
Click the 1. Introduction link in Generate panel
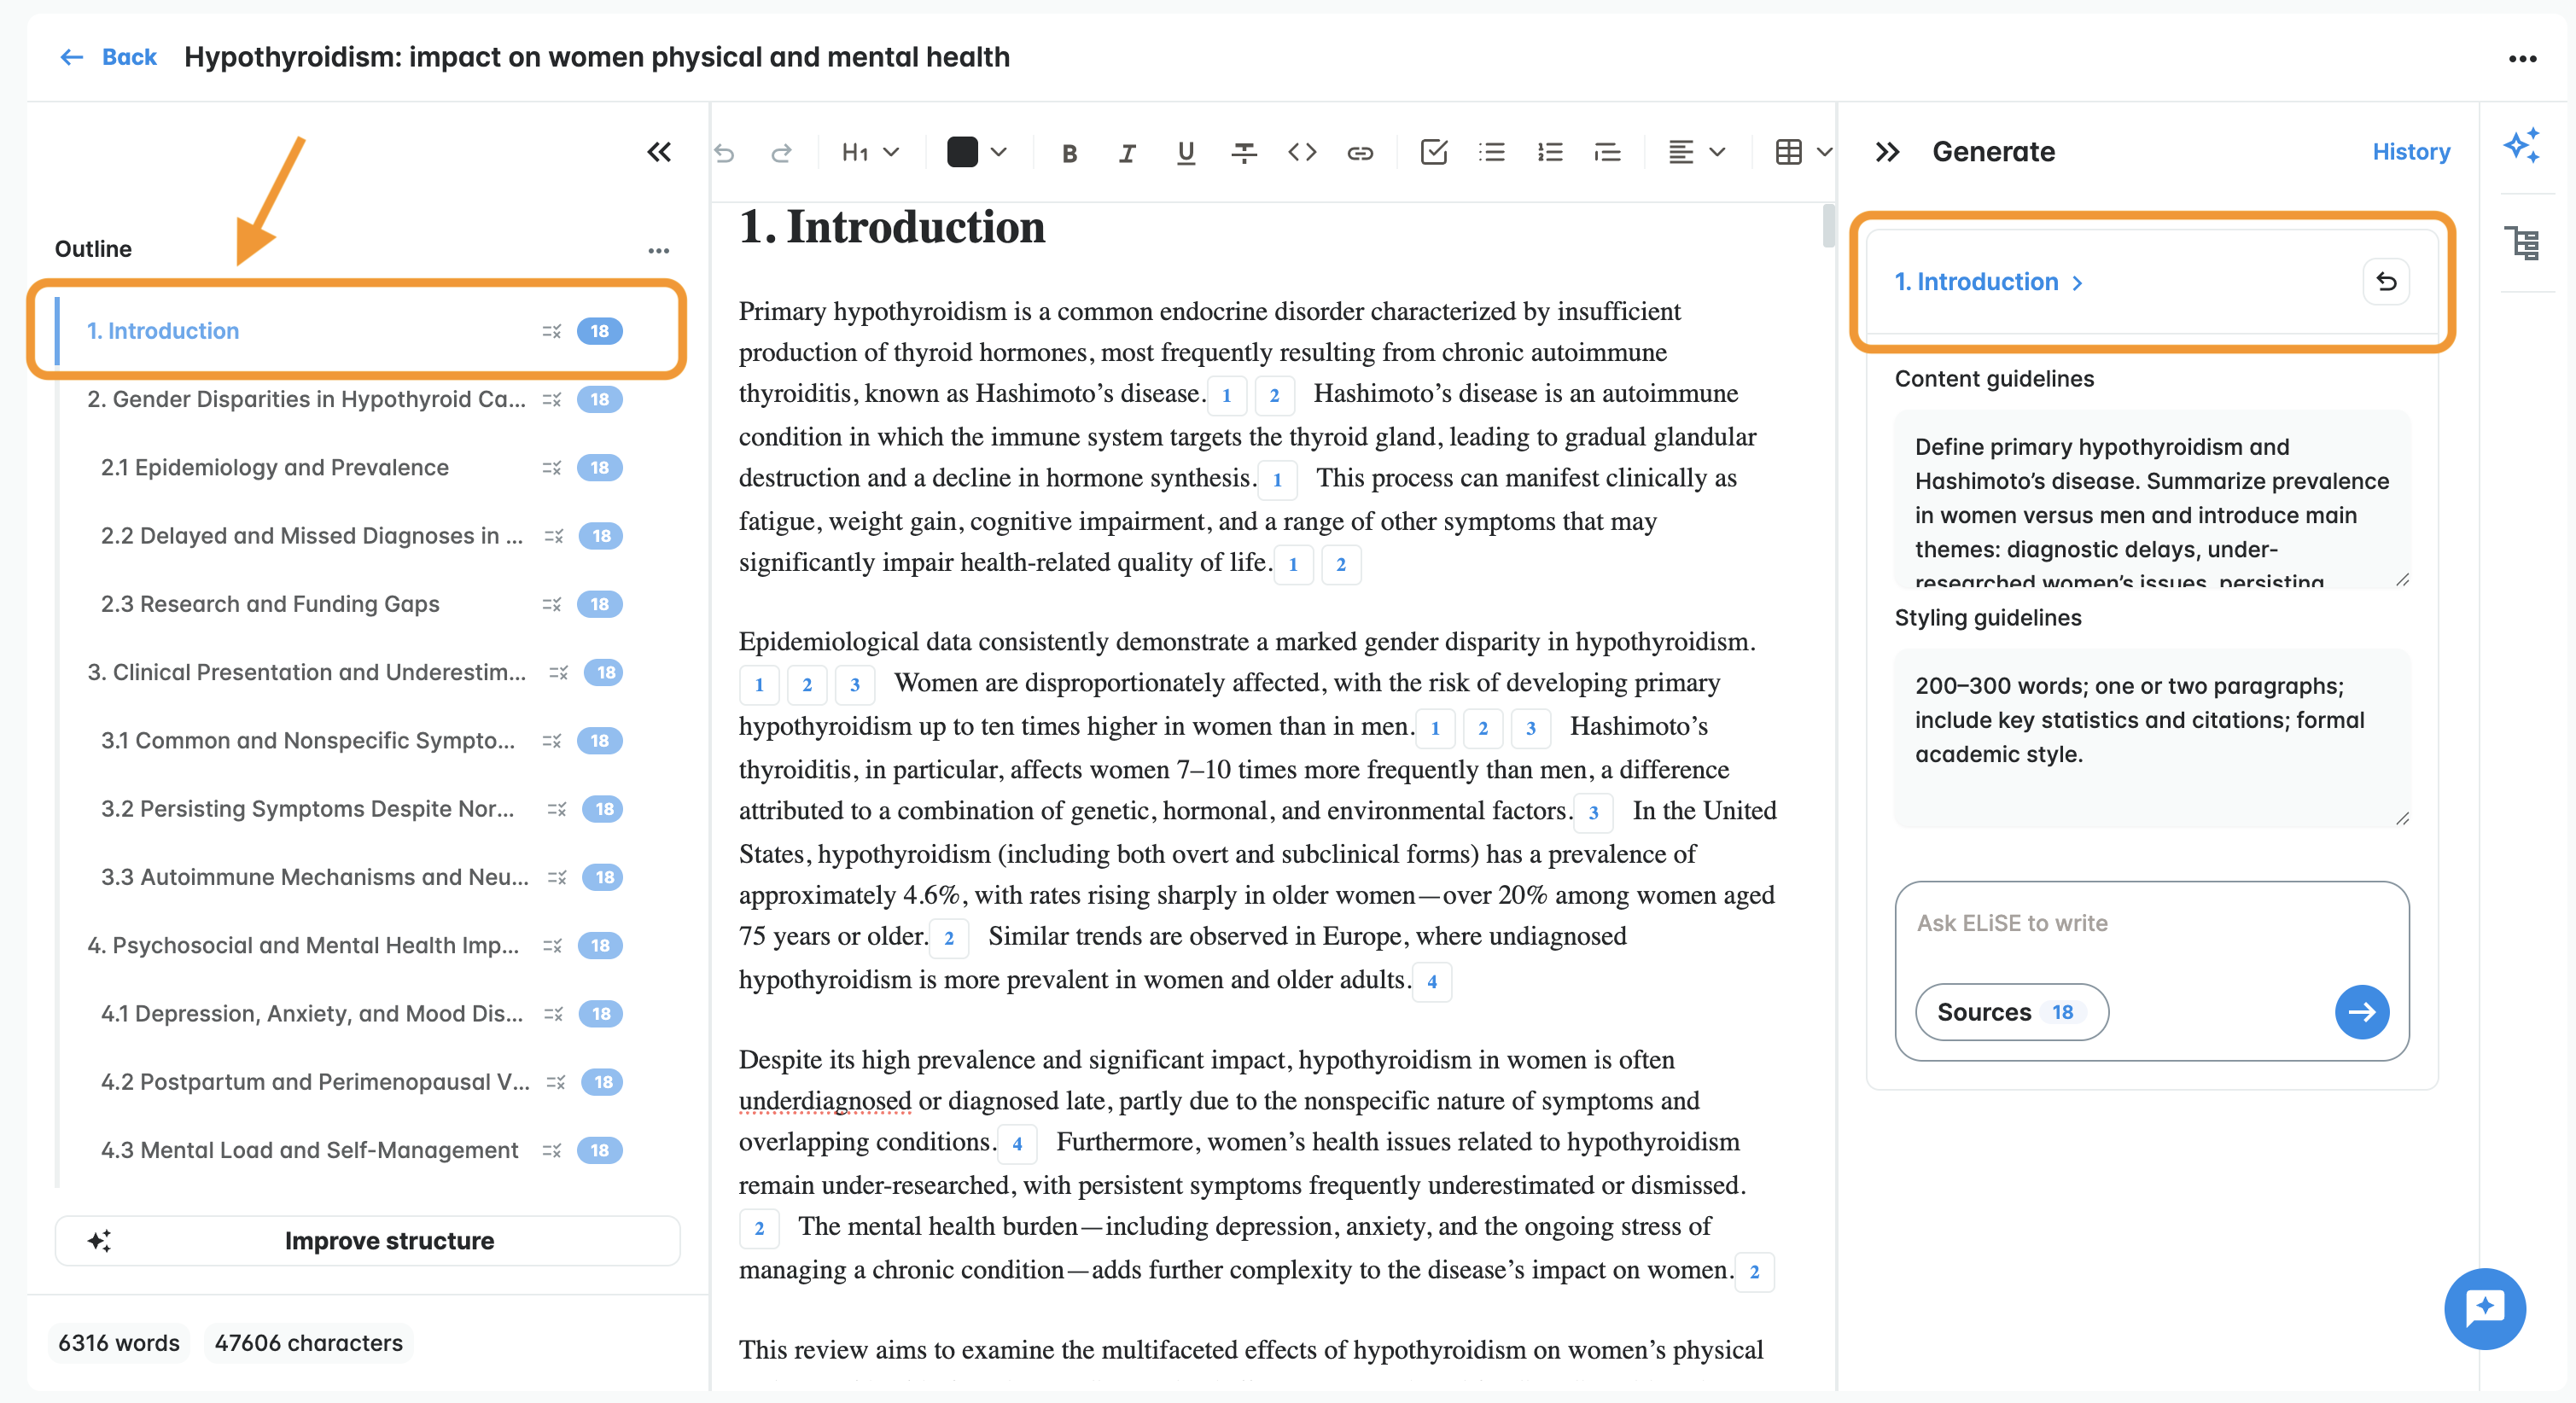(x=1976, y=282)
